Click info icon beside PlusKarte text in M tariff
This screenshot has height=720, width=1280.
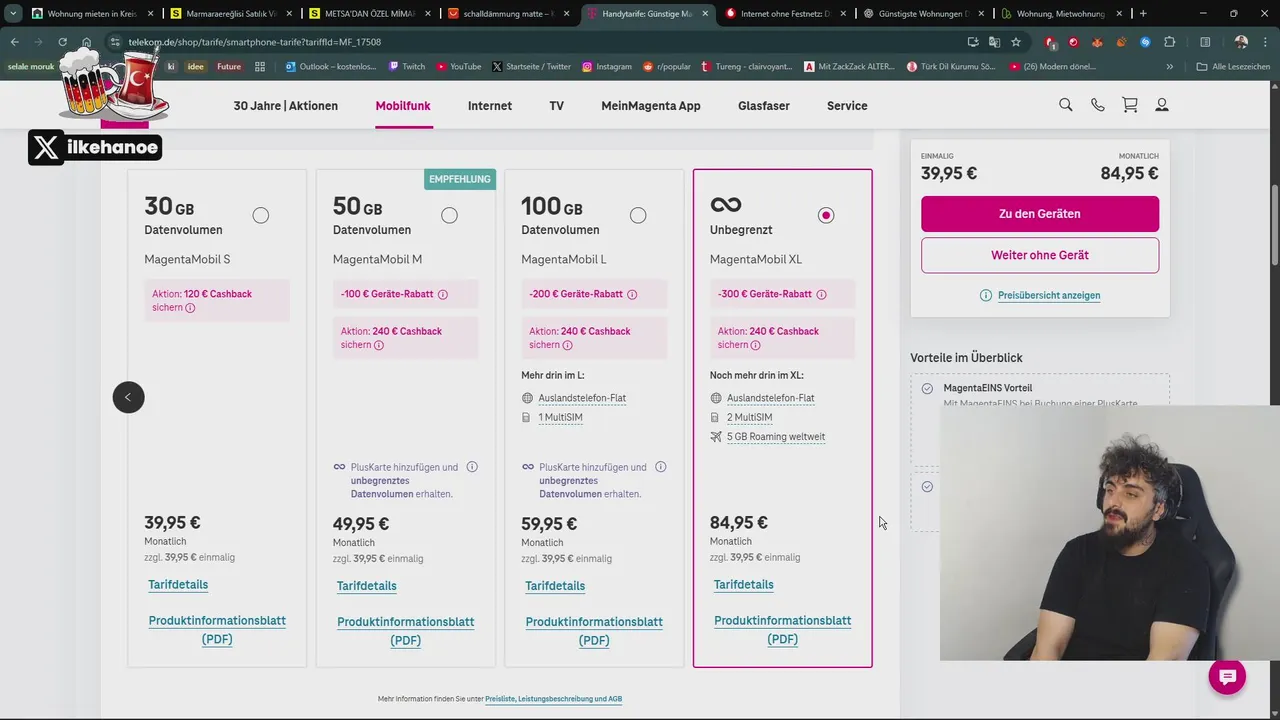point(472,467)
